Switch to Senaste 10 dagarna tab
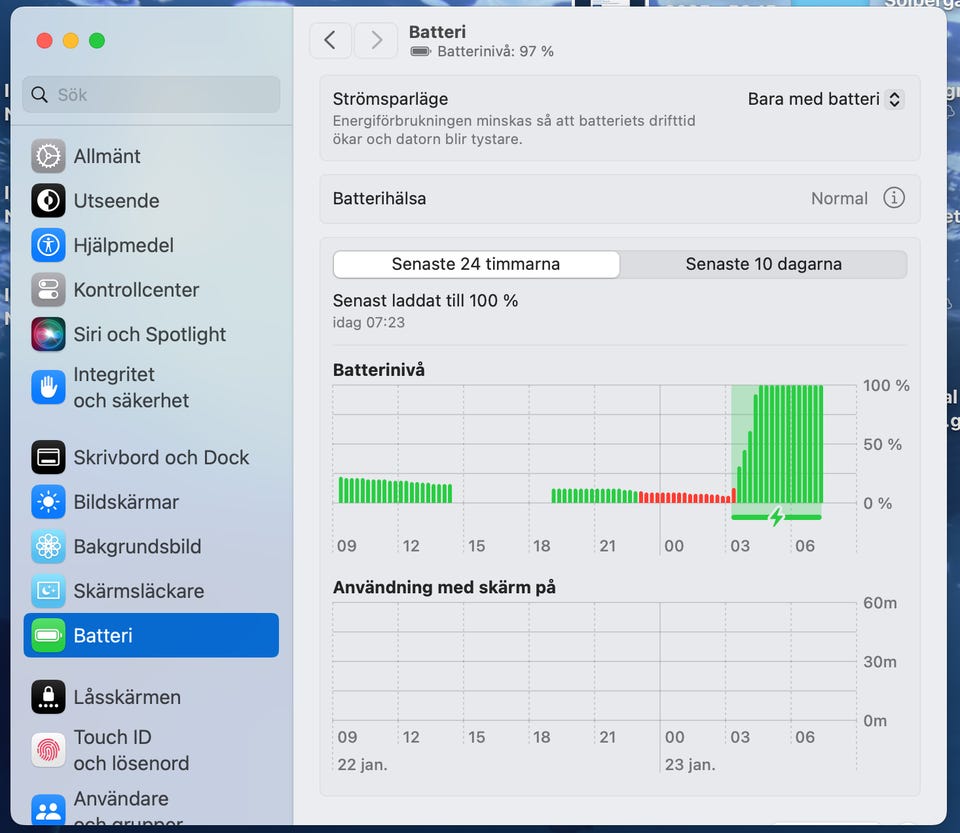The width and height of the screenshot is (960, 833). pos(763,264)
